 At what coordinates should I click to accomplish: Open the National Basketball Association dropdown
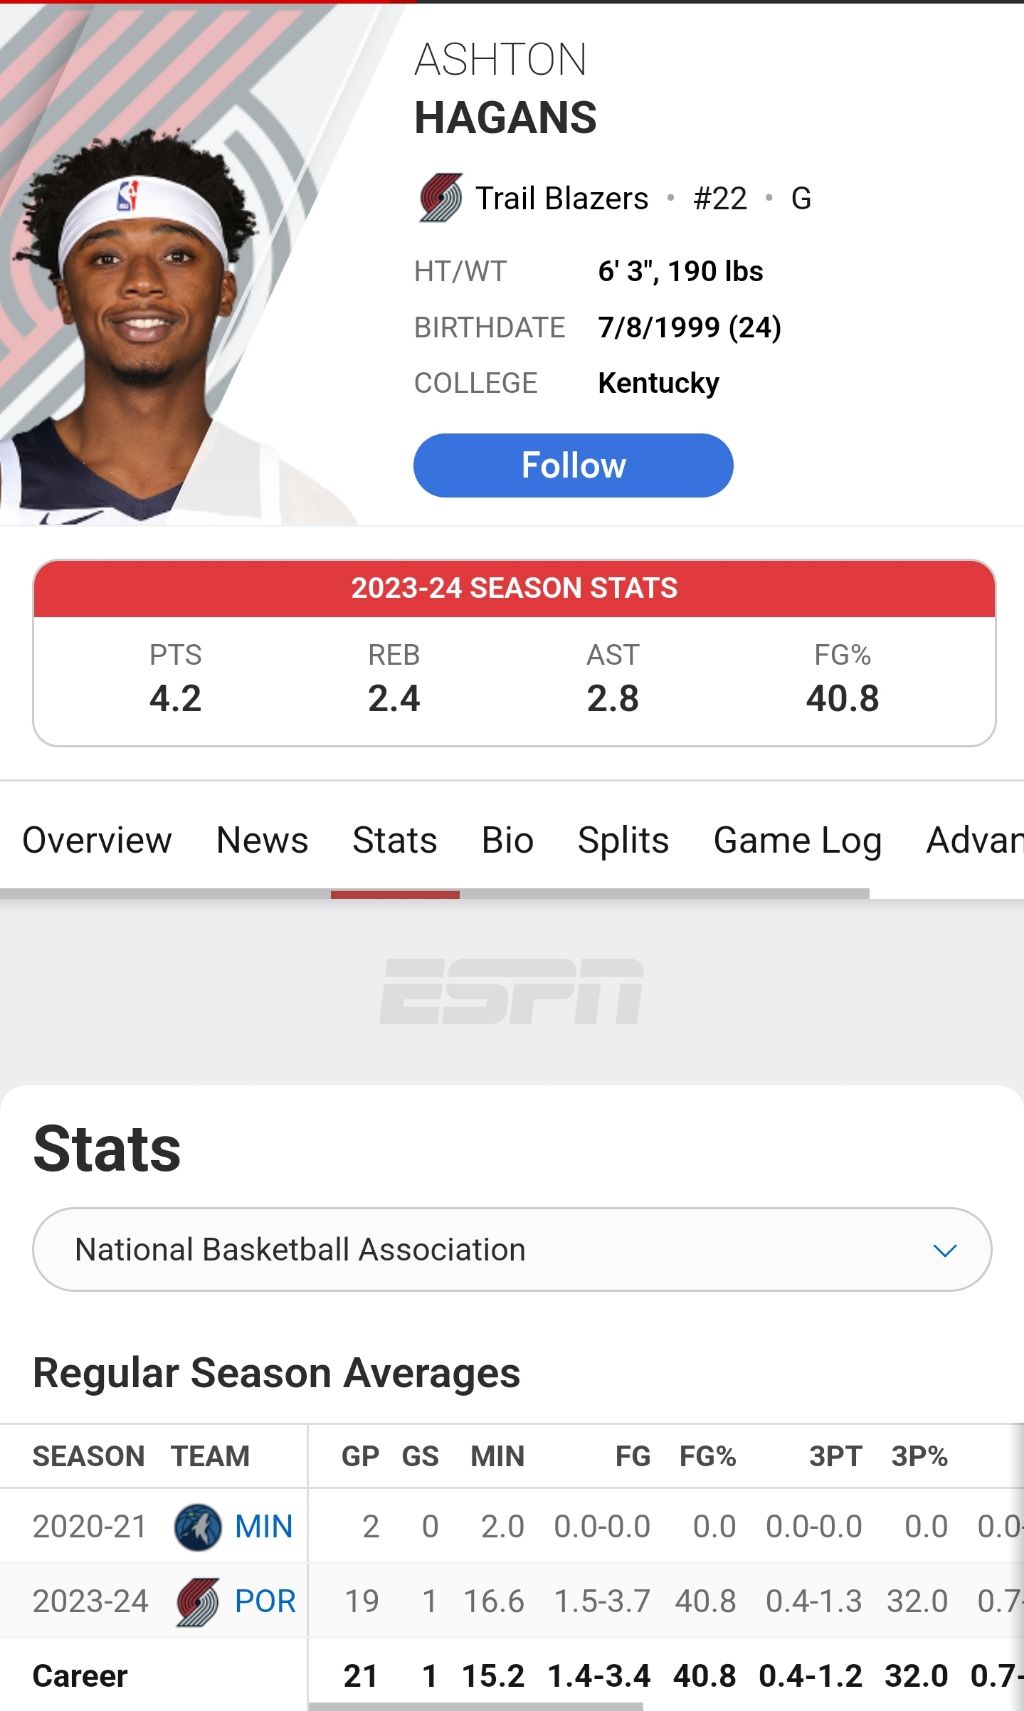click(512, 1250)
